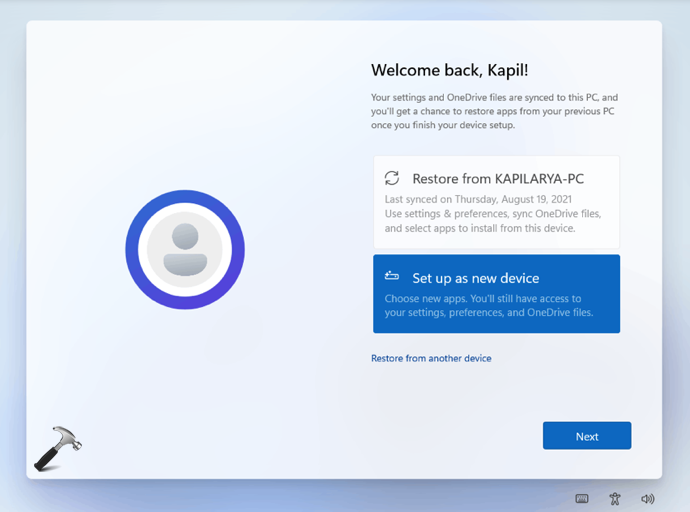The width and height of the screenshot is (690, 512).
Task: Click the device icon beside Set up as new device
Action: (x=392, y=277)
